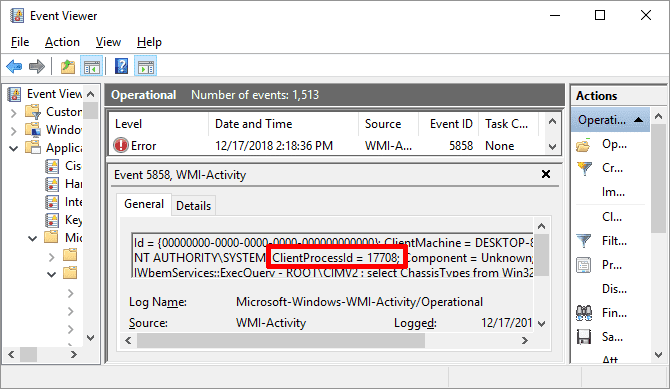The image size is (670, 389).
Task: Collapse the second subfolder under Mic...
Action: pos(51,274)
